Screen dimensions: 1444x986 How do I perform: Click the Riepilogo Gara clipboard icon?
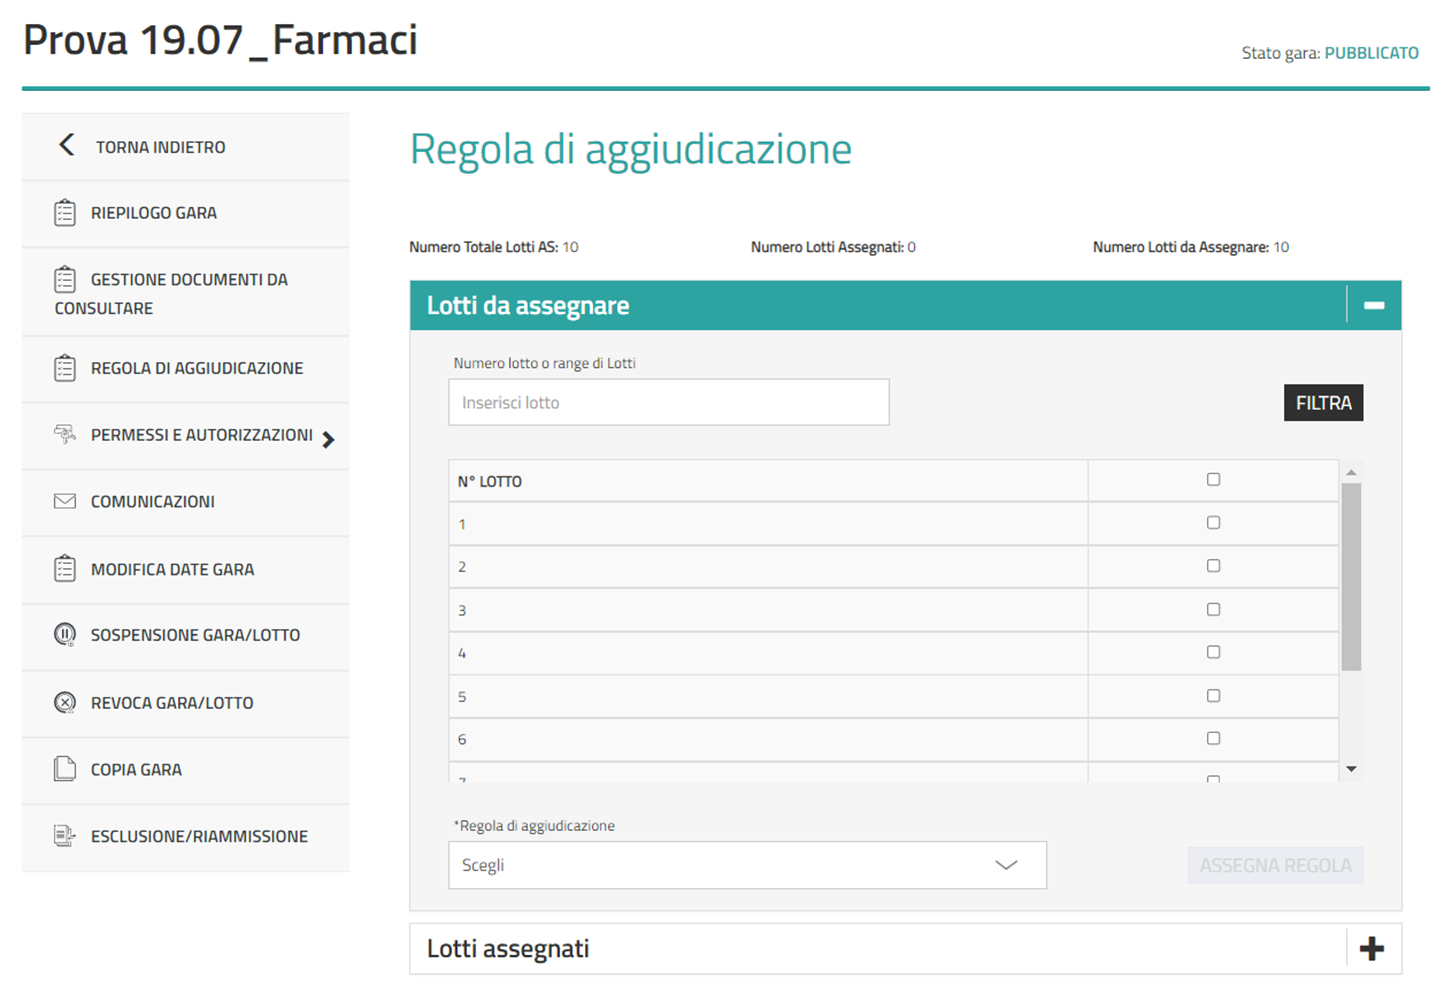pos(65,213)
